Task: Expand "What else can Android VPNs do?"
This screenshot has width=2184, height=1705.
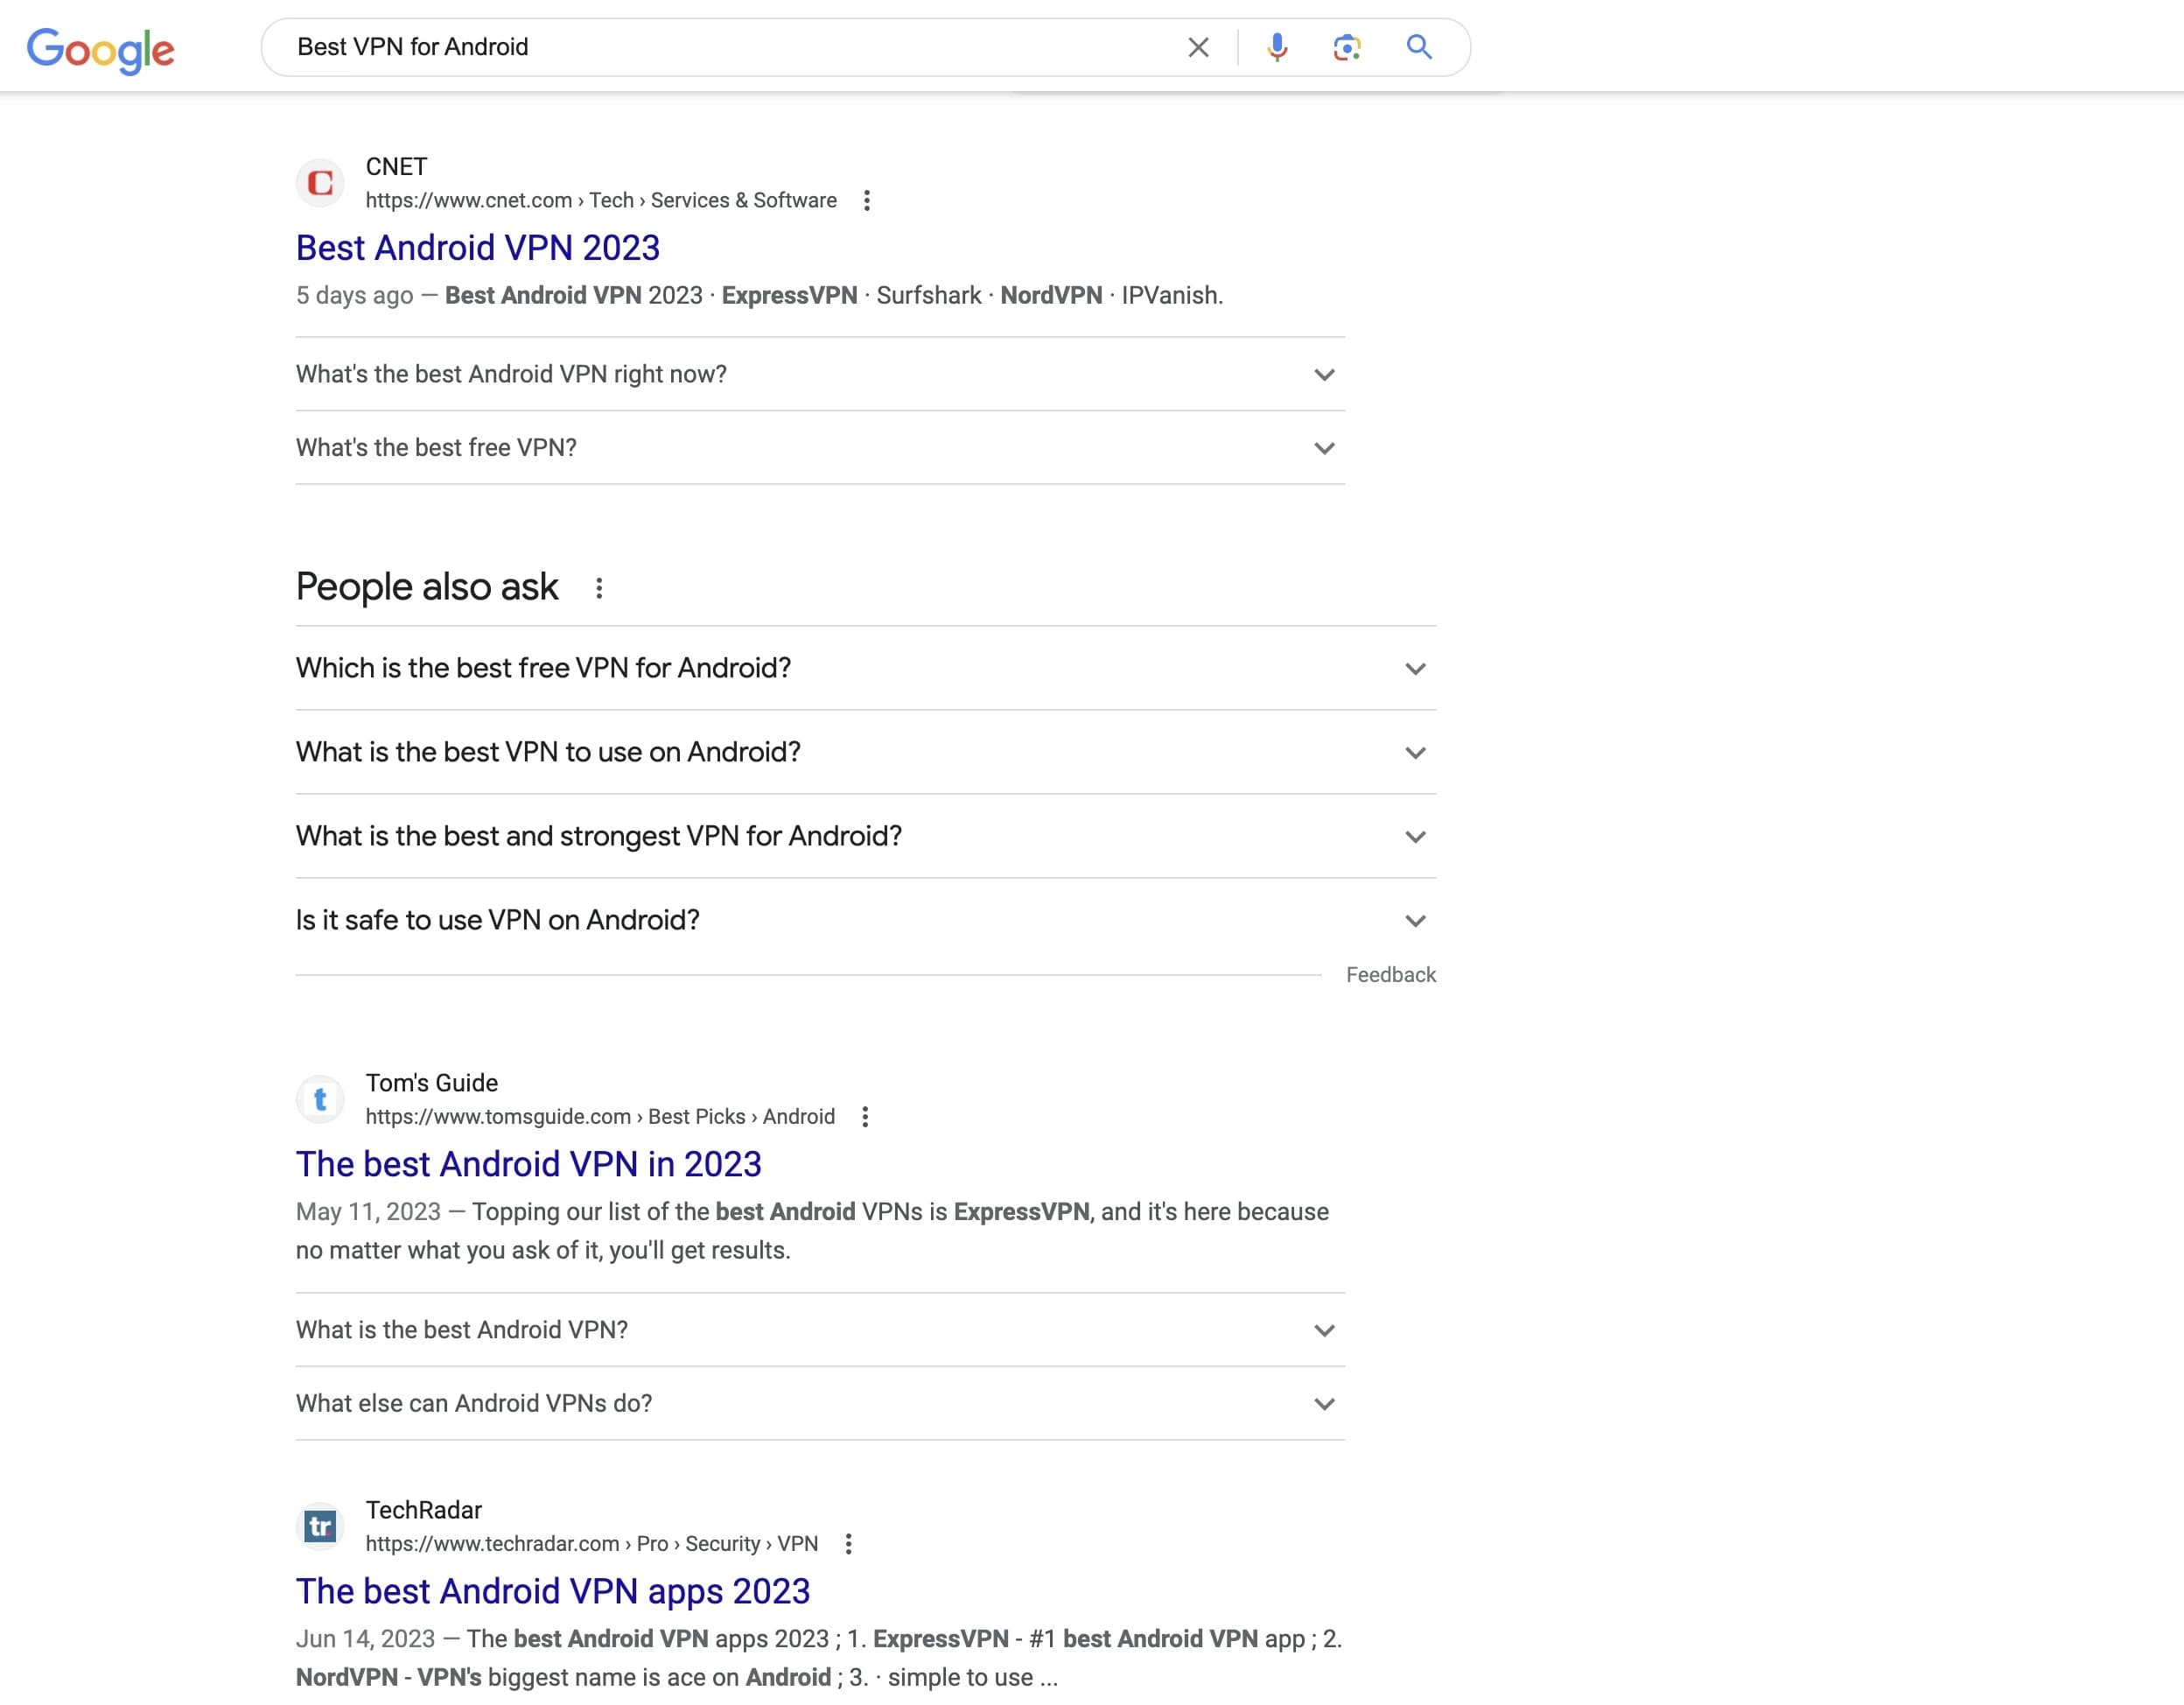Action: 1324,1403
